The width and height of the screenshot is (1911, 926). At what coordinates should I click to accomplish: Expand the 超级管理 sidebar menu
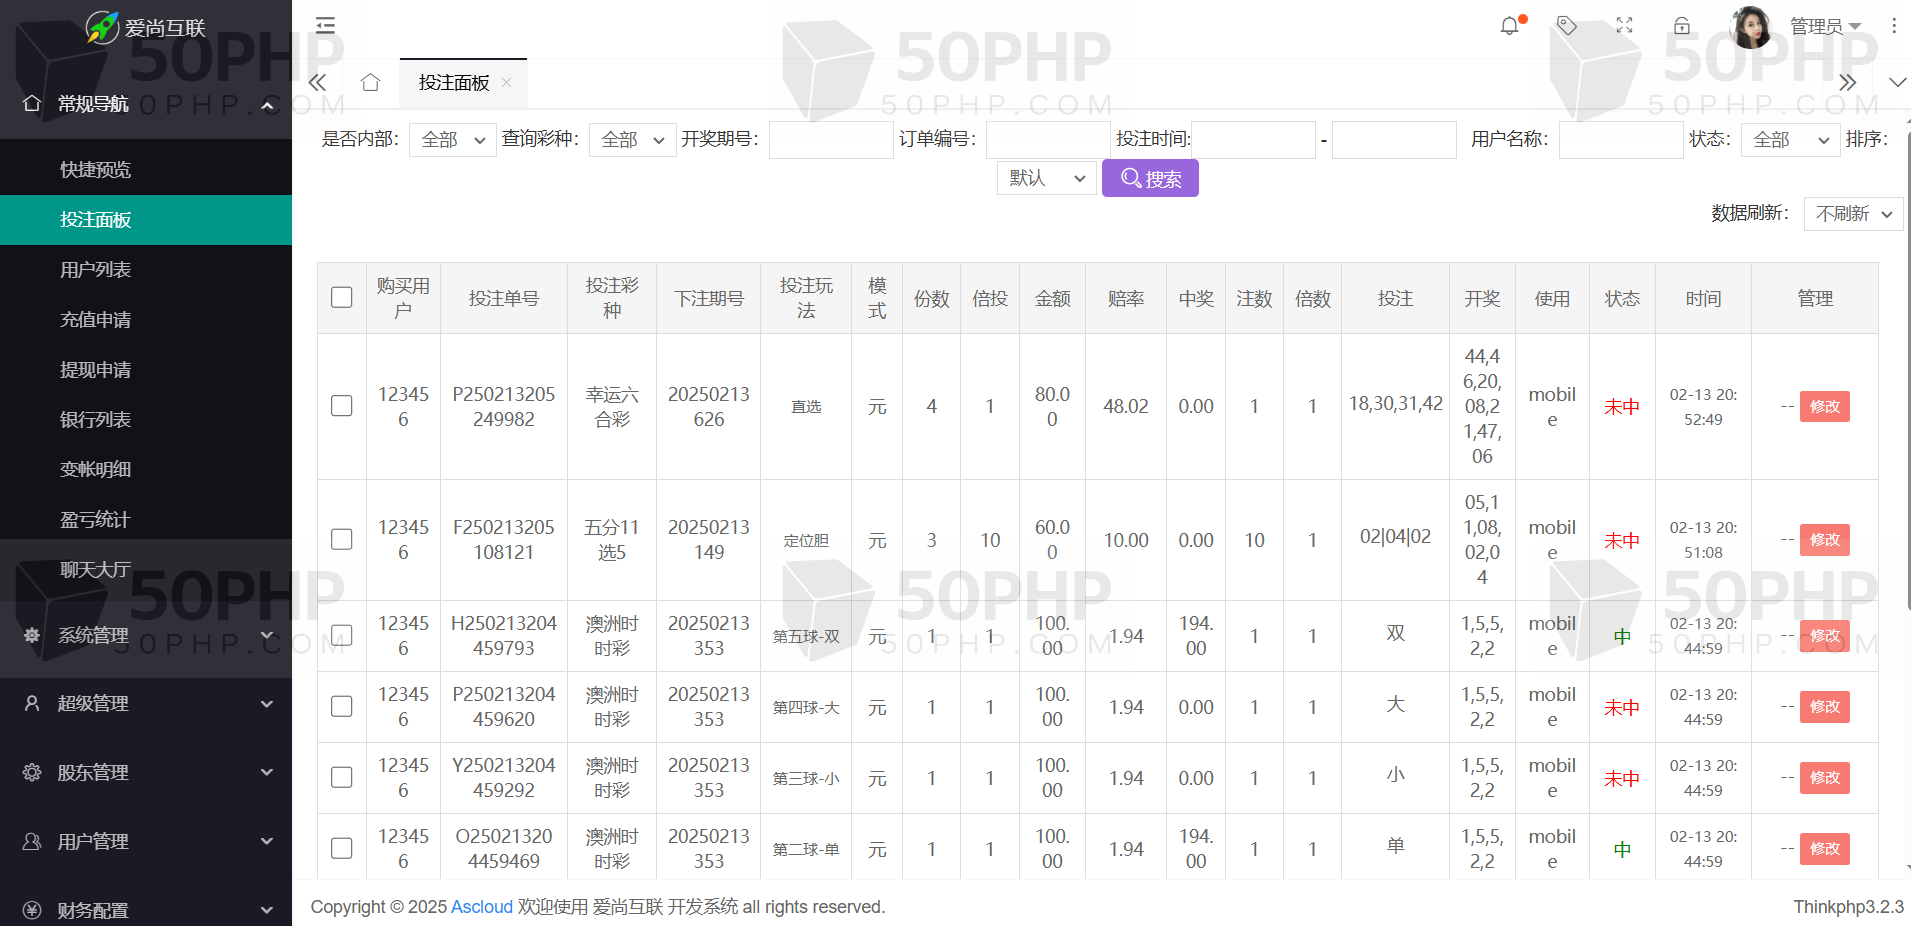click(x=146, y=704)
